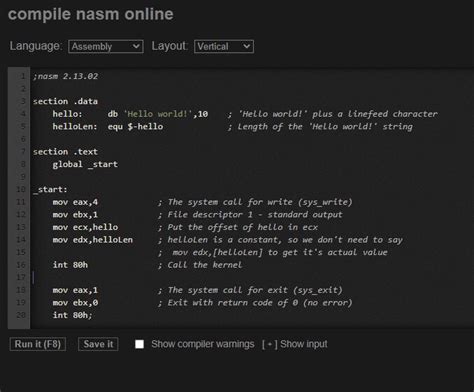
Task: Click line number 1 in the gutter
Action: click(x=23, y=76)
